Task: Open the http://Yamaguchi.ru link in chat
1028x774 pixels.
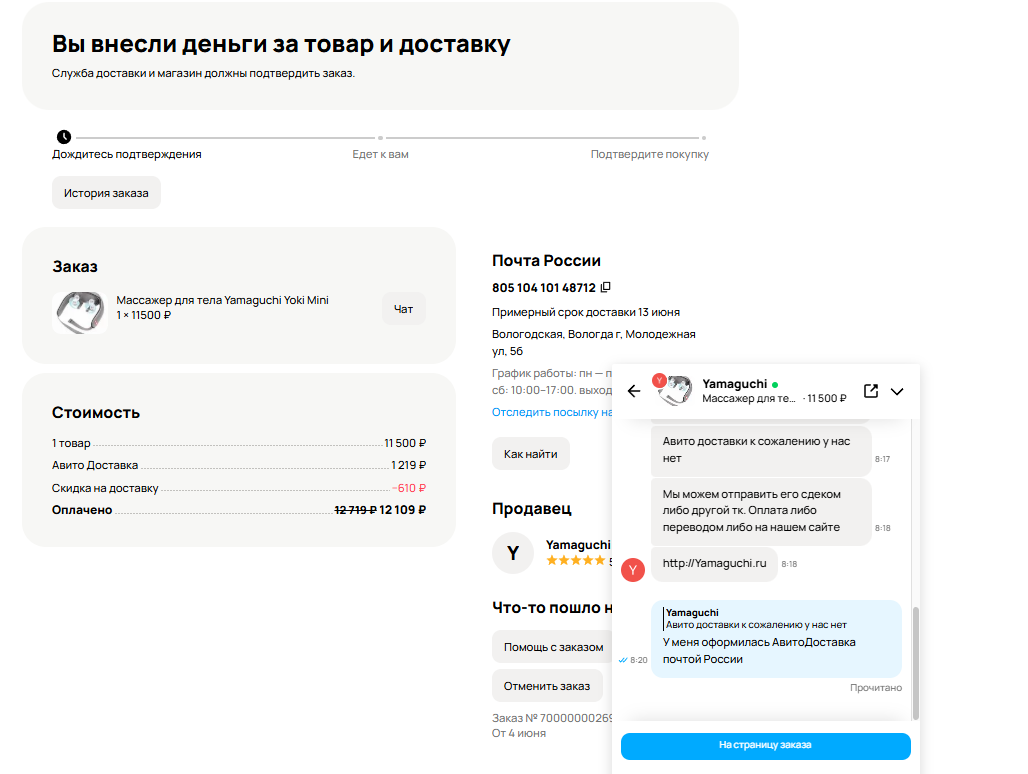Action: click(x=714, y=563)
